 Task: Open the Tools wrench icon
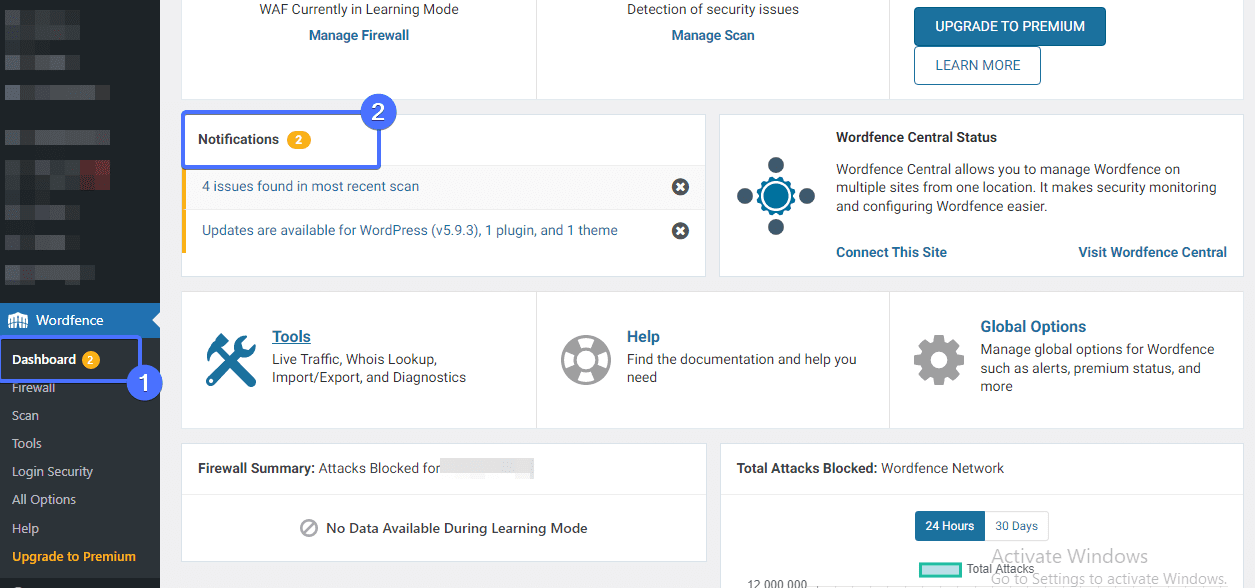click(231, 360)
